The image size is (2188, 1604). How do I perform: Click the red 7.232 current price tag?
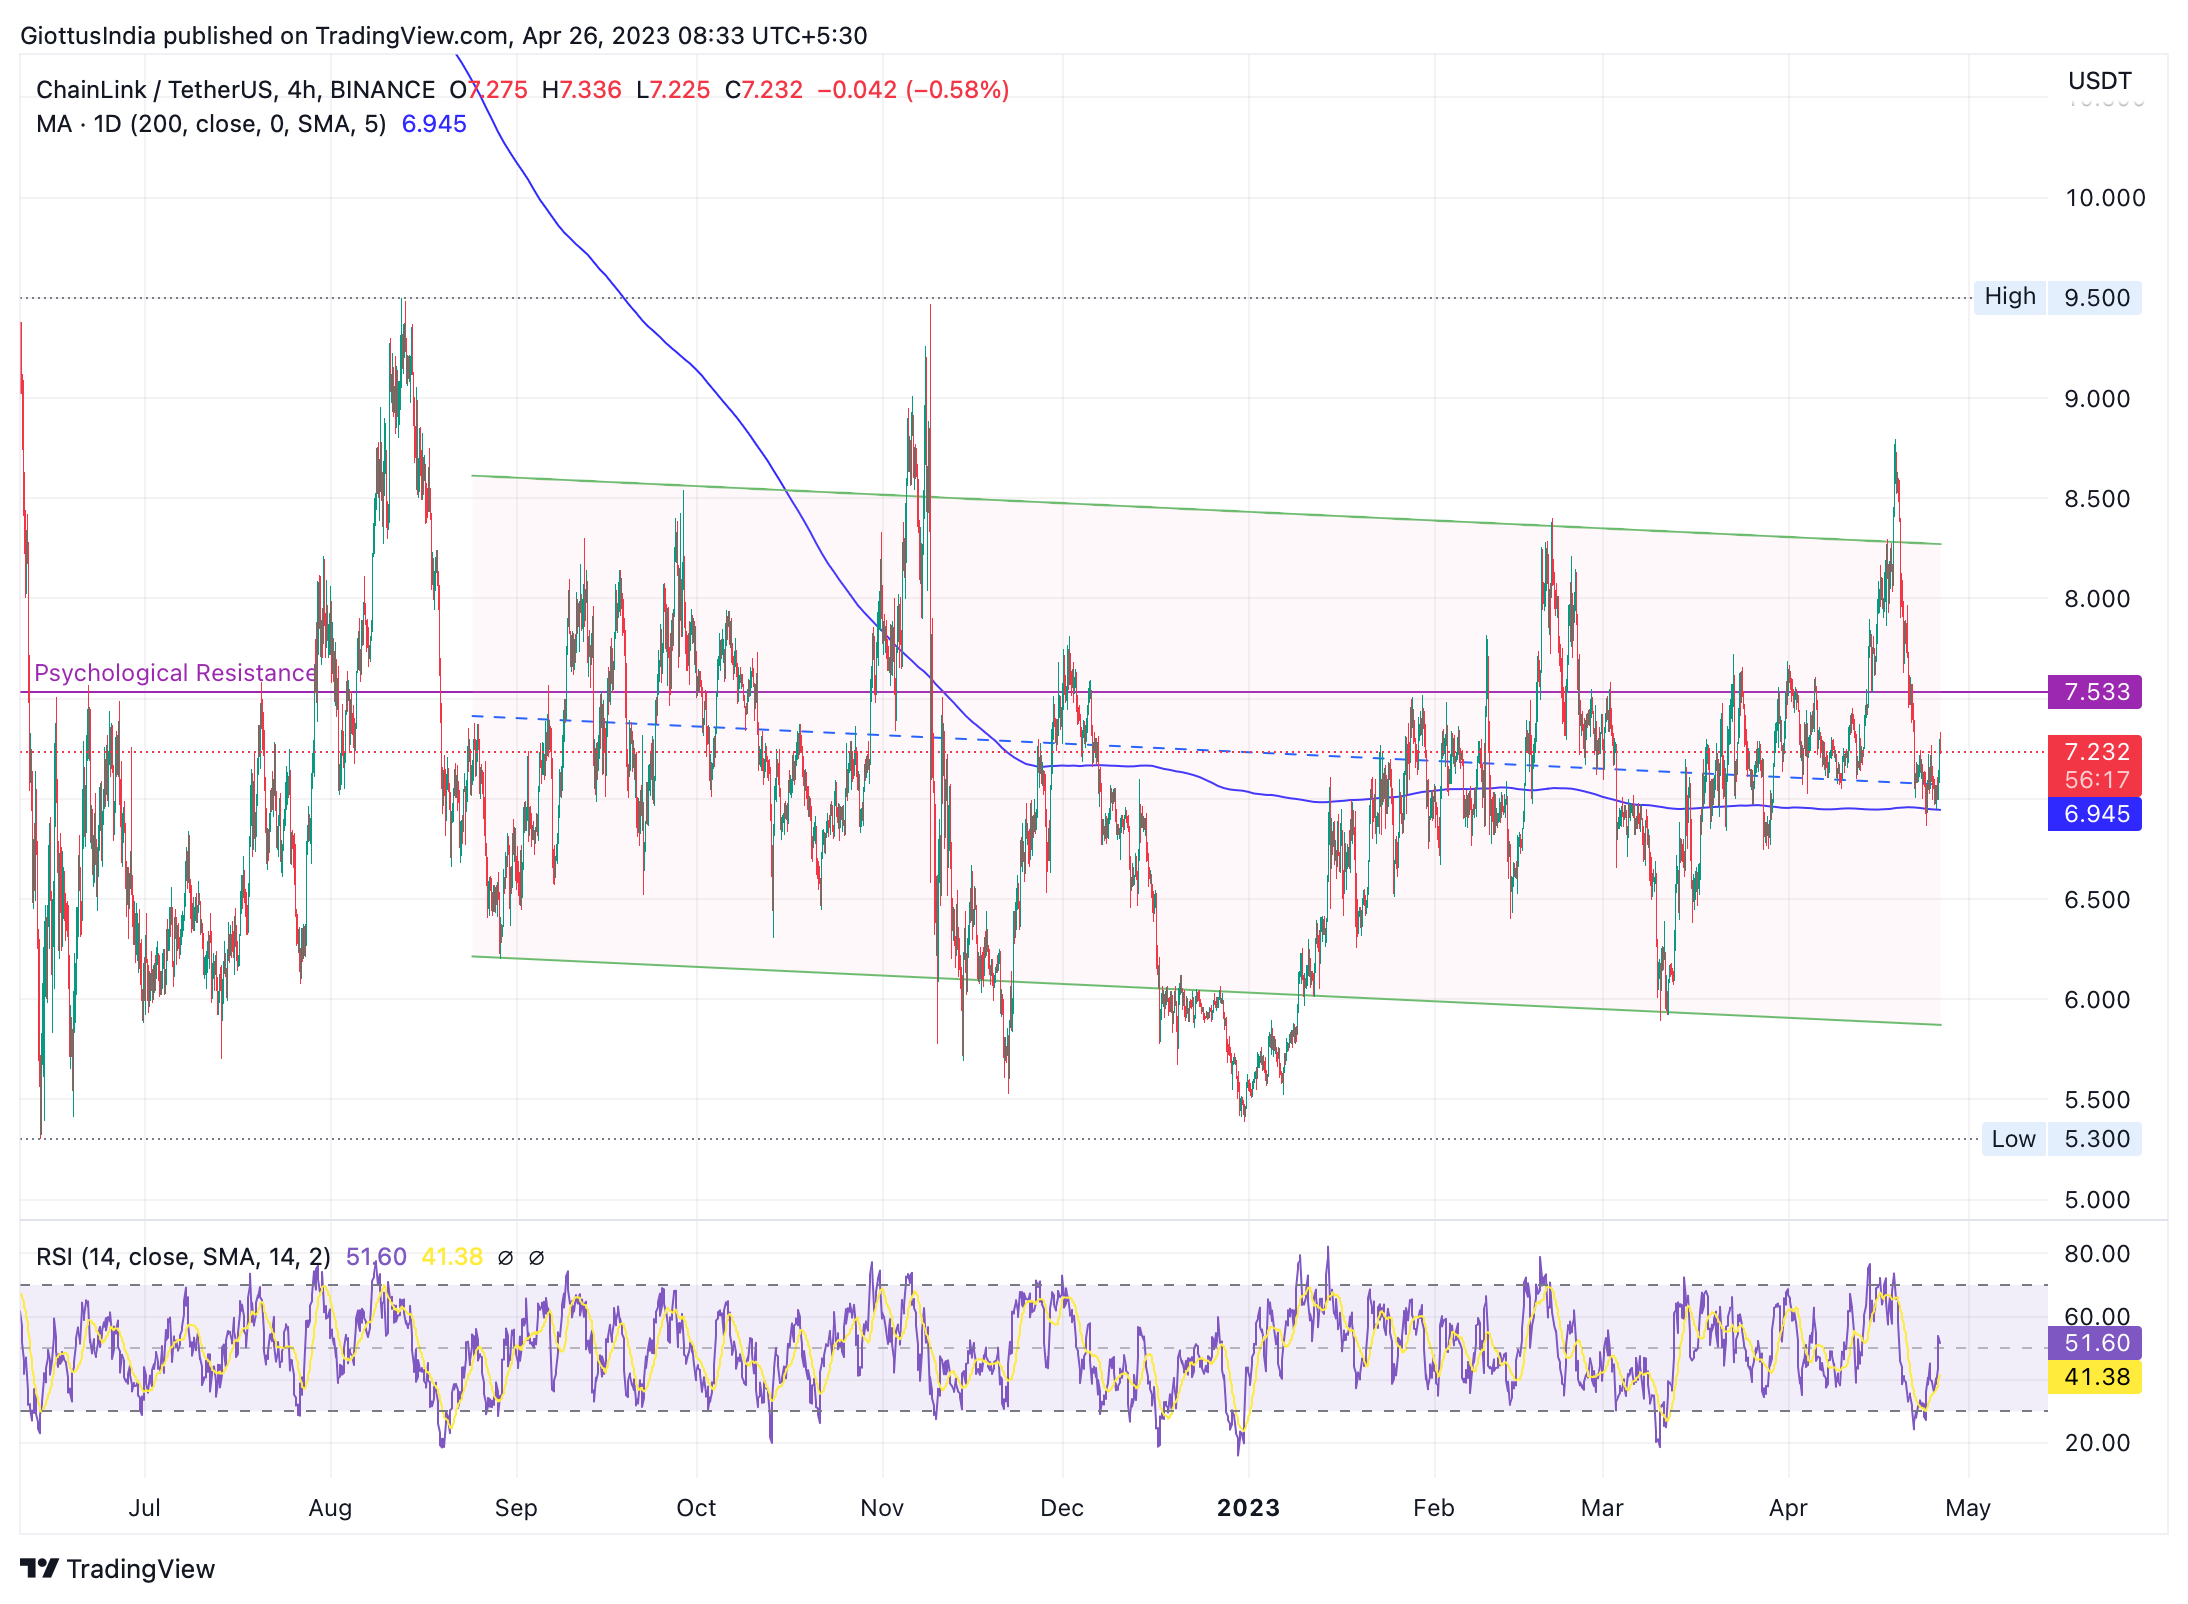pyautogui.click(x=2095, y=752)
